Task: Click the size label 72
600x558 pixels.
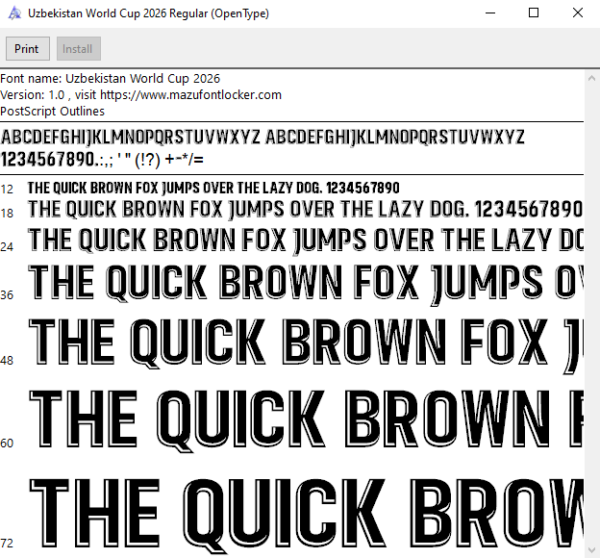Action: tap(7, 543)
